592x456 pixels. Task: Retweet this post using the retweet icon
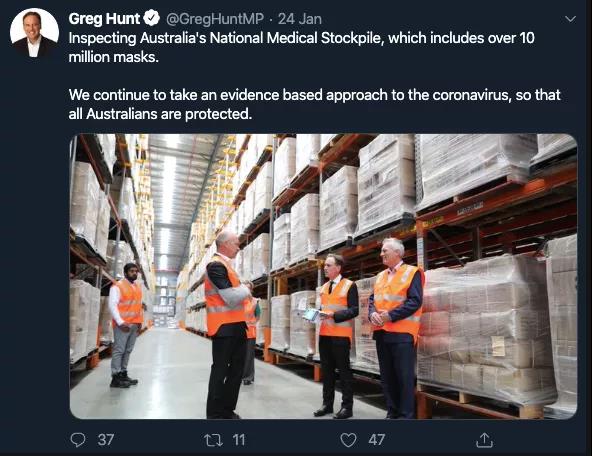(x=213, y=440)
